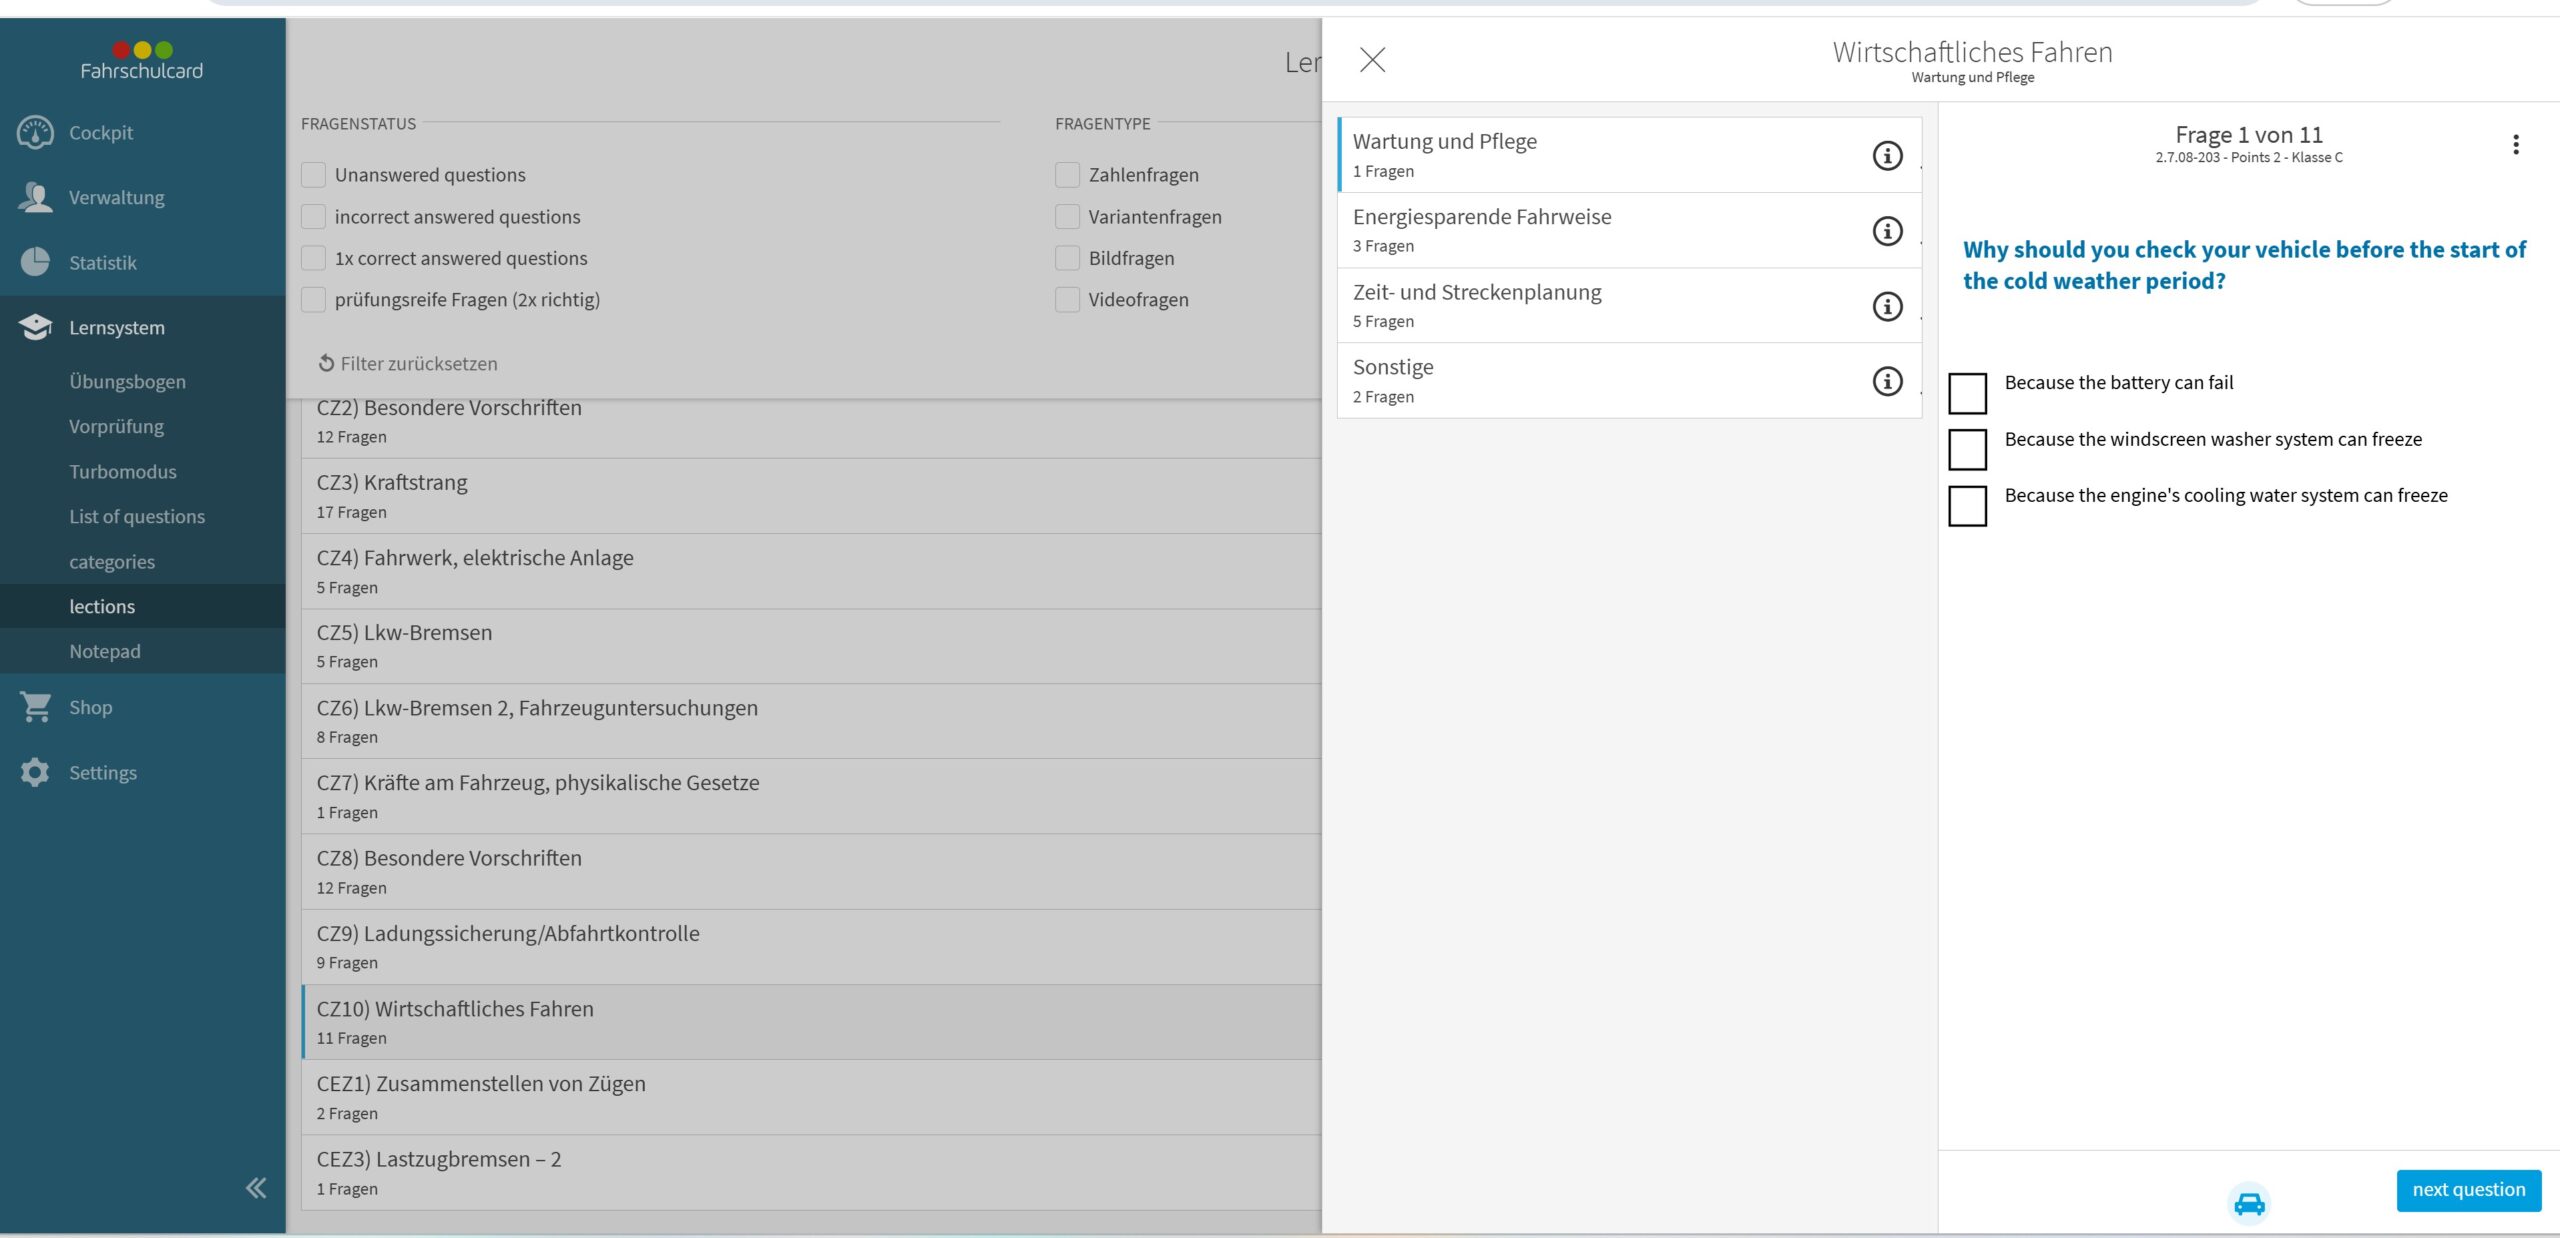Tick the windscreen washer system answer
This screenshot has height=1238, width=2560.
(x=1967, y=449)
